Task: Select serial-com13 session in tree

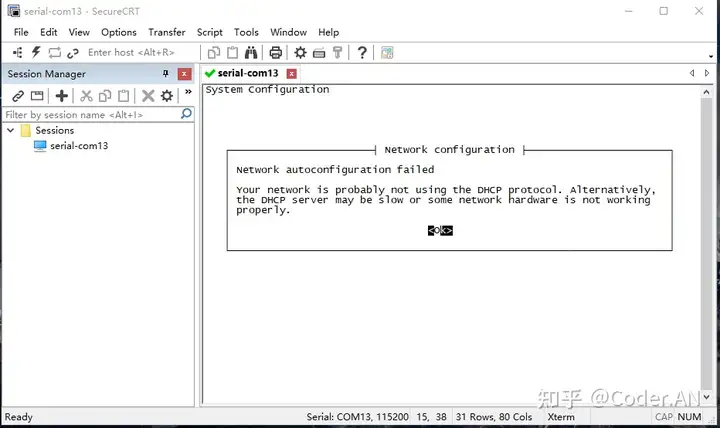Action: coord(79,146)
